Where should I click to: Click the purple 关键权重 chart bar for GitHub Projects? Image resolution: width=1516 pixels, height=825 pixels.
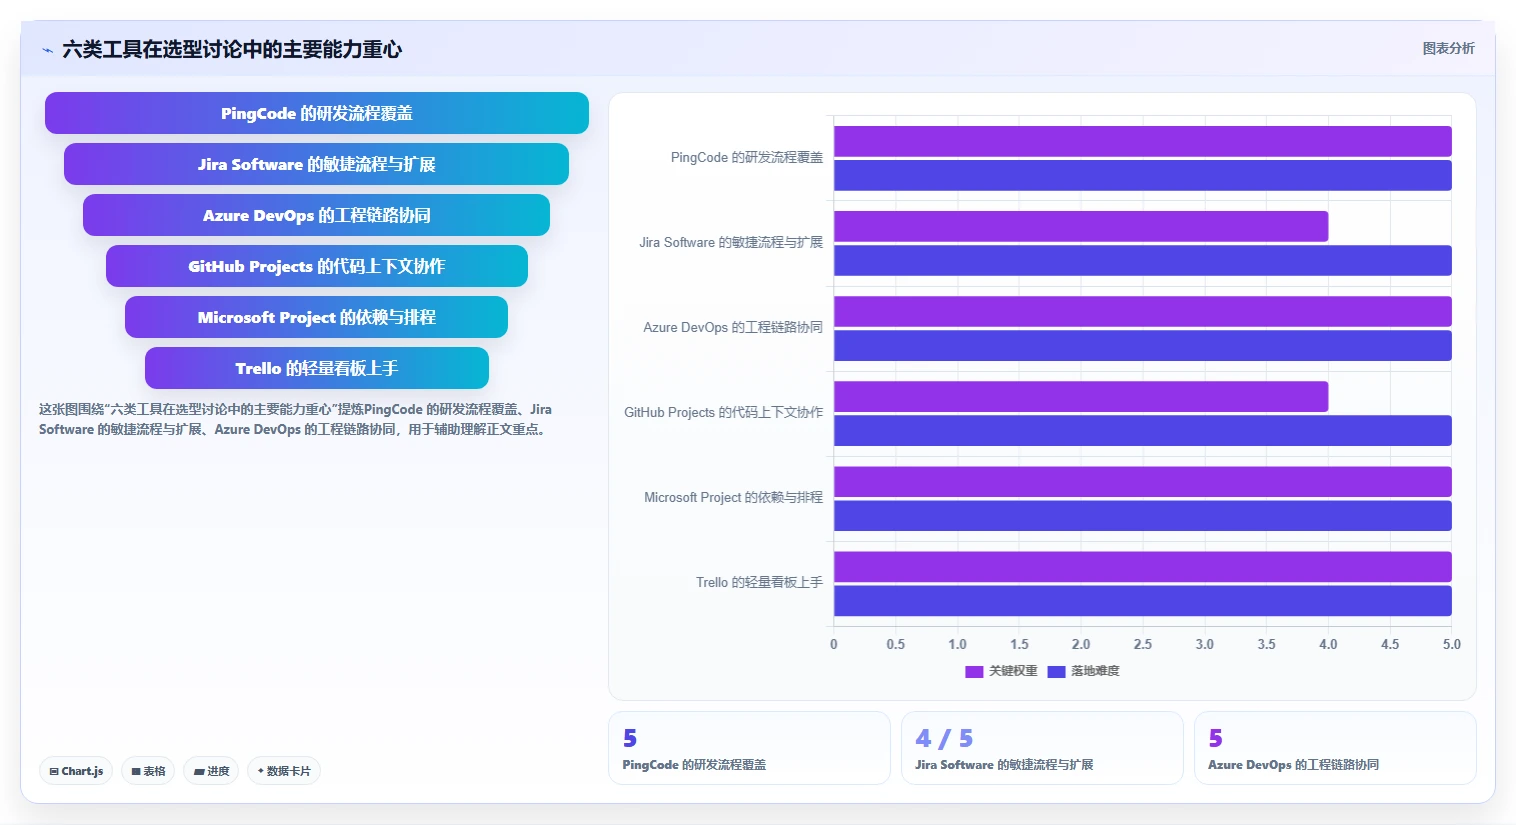1081,396
